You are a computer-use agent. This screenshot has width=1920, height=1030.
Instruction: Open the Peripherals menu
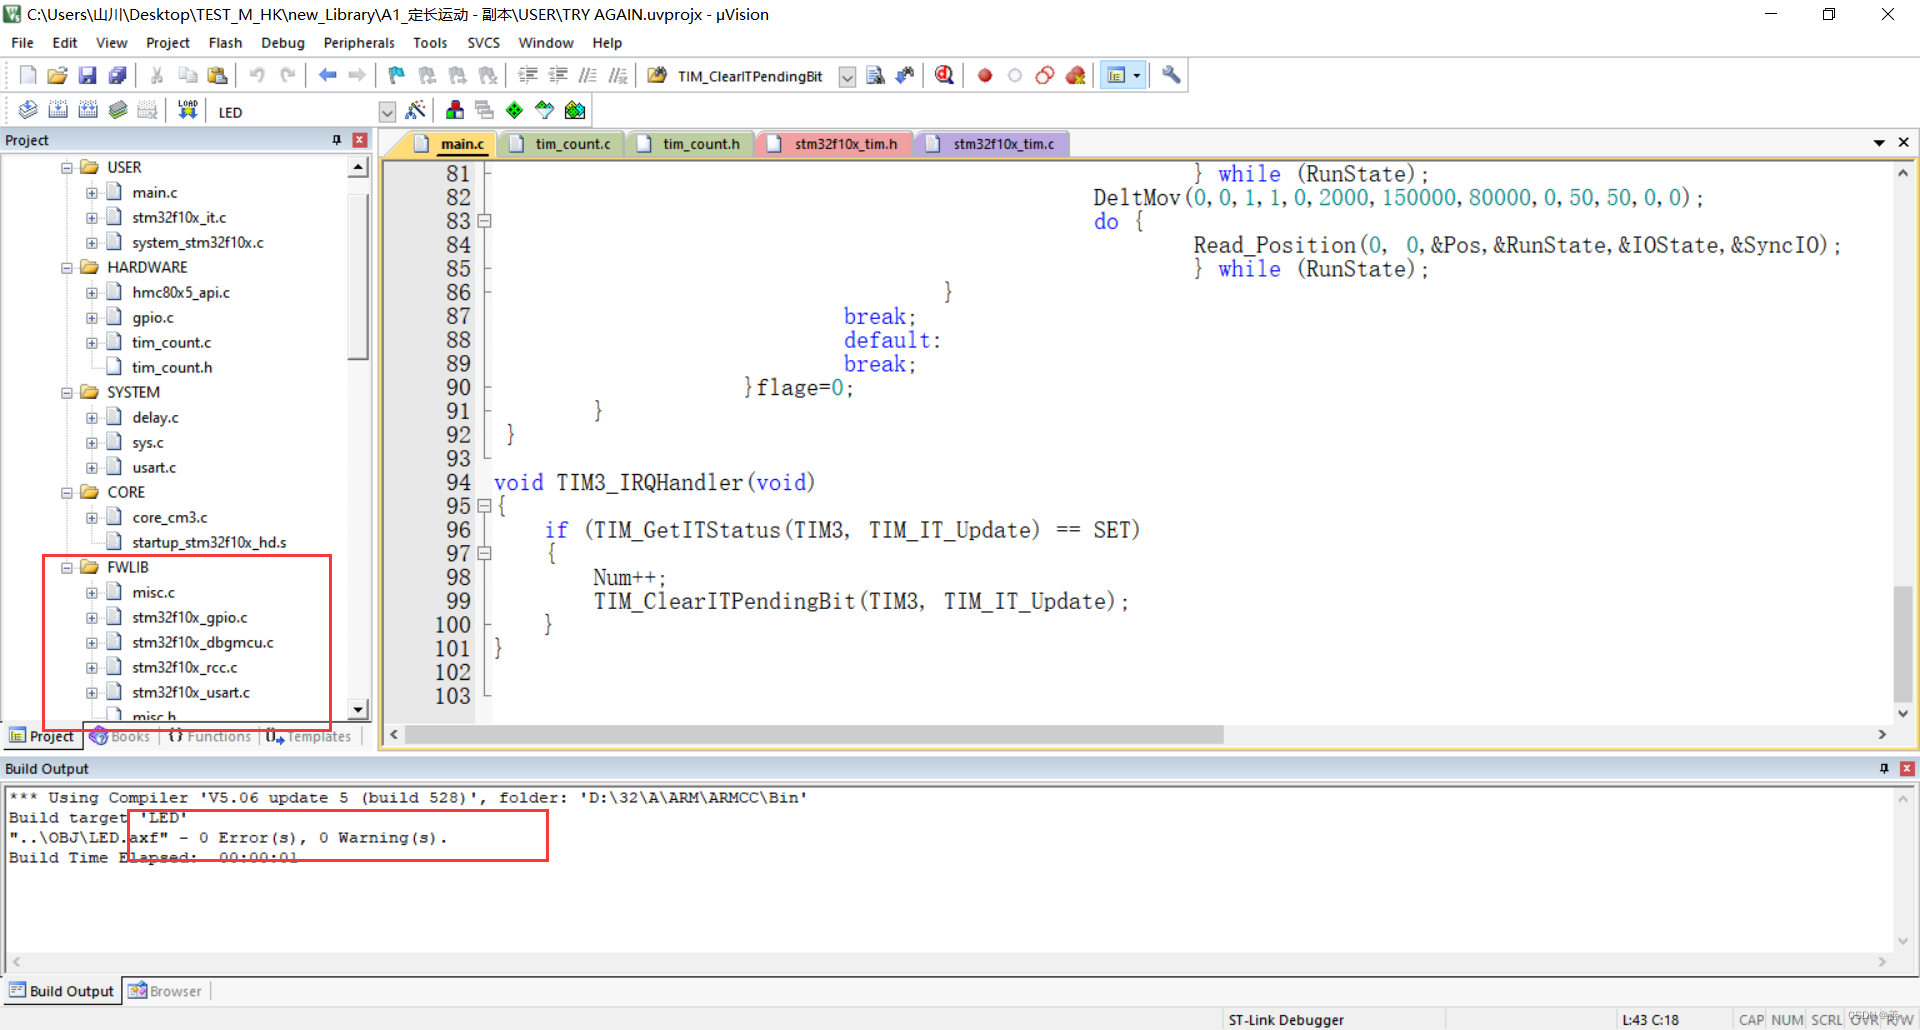[358, 42]
